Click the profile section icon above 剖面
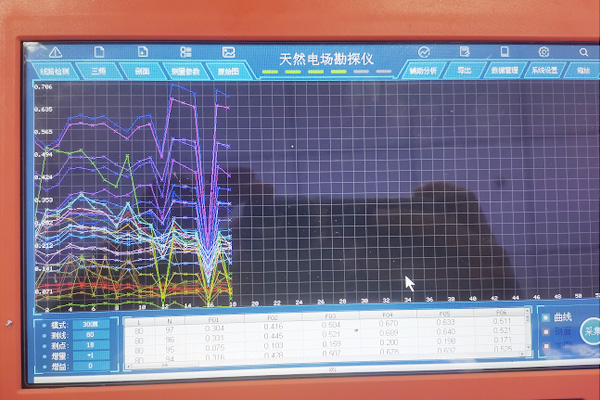 143,52
